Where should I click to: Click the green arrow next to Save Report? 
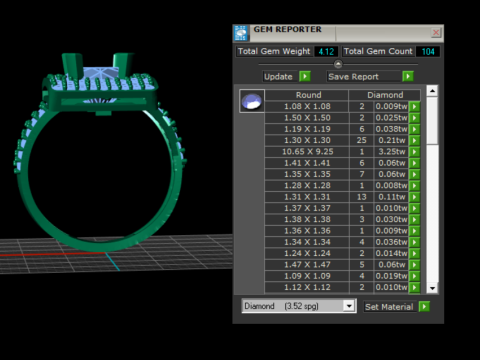click(408, 76)
